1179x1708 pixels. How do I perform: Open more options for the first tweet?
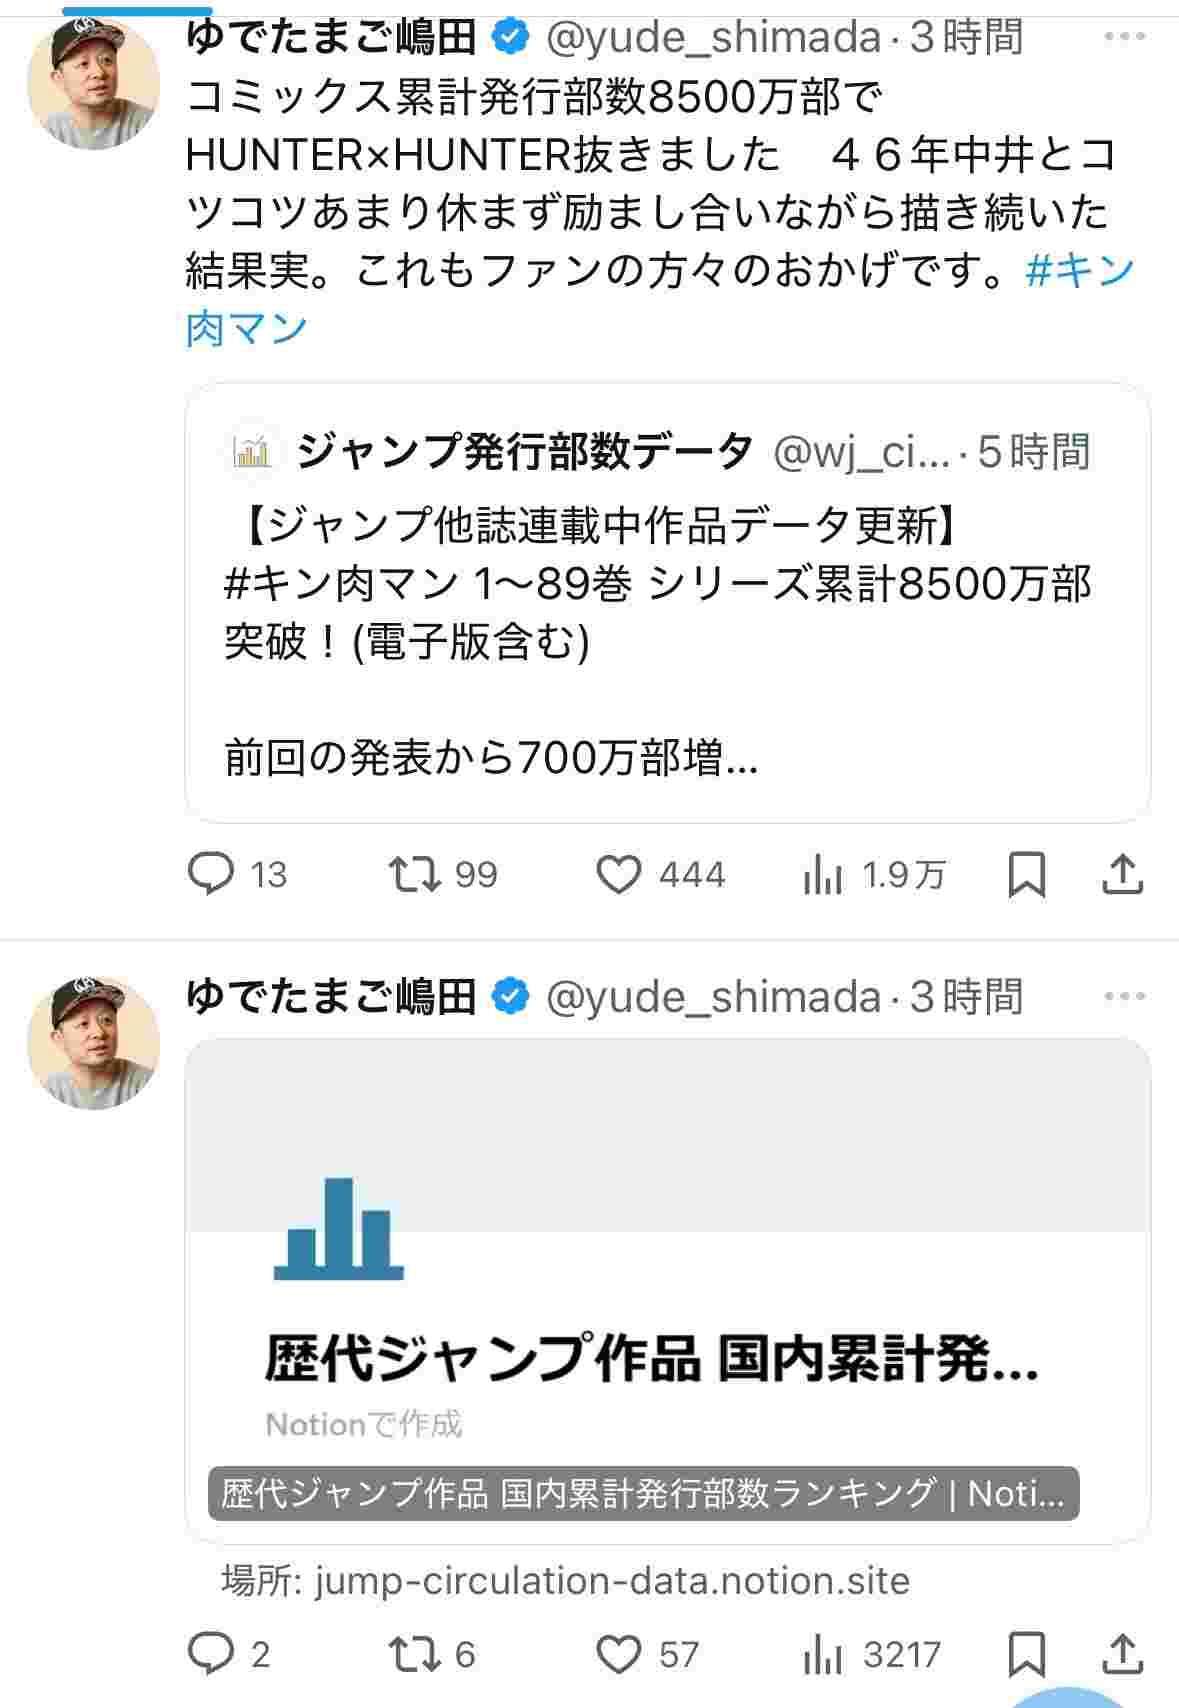click(1124, 37)
